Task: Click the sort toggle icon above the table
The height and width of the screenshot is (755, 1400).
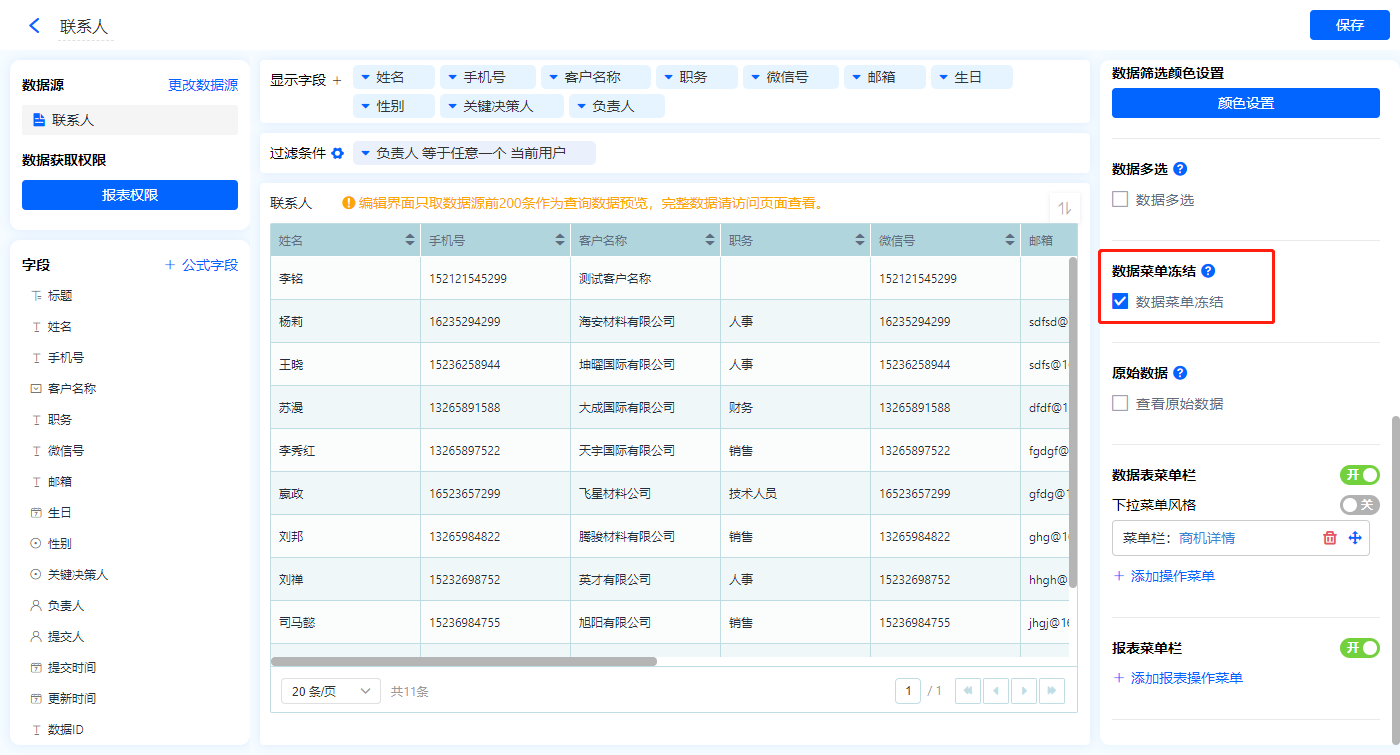Action: tap(1064, 208)
